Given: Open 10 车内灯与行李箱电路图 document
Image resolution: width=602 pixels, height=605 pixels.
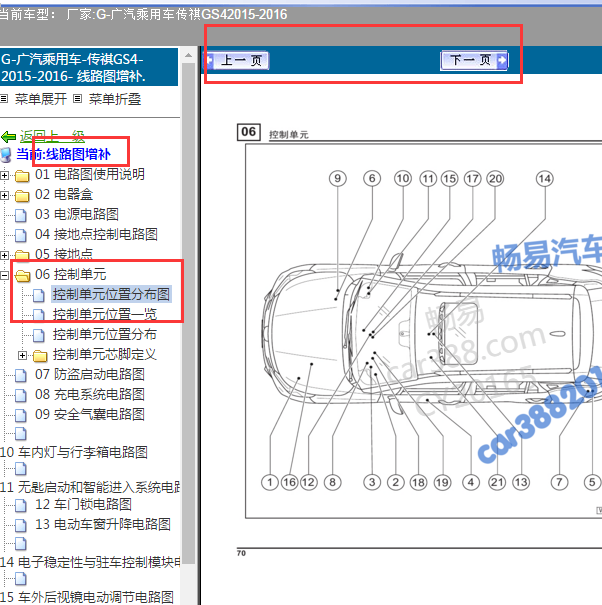Looking at the screenshot, I should (74, 452).
